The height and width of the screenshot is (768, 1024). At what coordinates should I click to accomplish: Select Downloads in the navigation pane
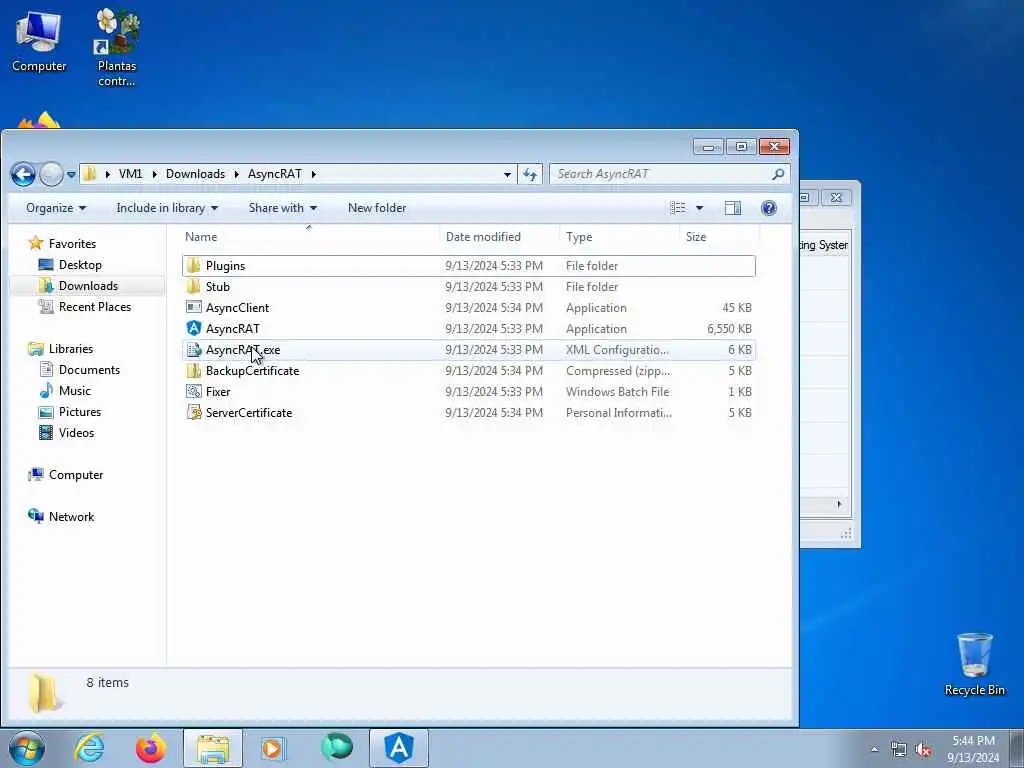(x=88, y=285)
